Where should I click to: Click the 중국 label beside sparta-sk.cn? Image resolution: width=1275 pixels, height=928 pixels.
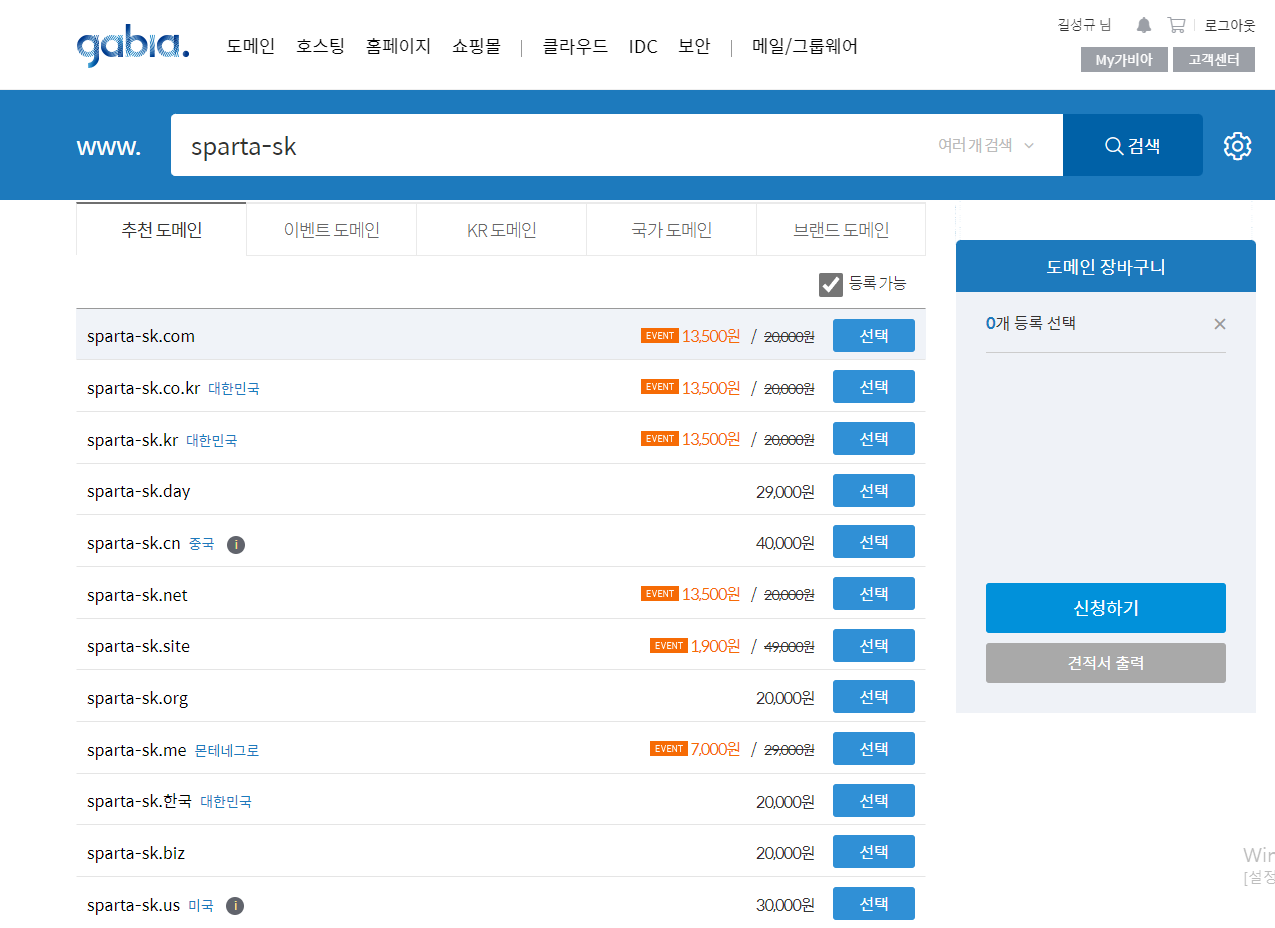click(202, 544)
